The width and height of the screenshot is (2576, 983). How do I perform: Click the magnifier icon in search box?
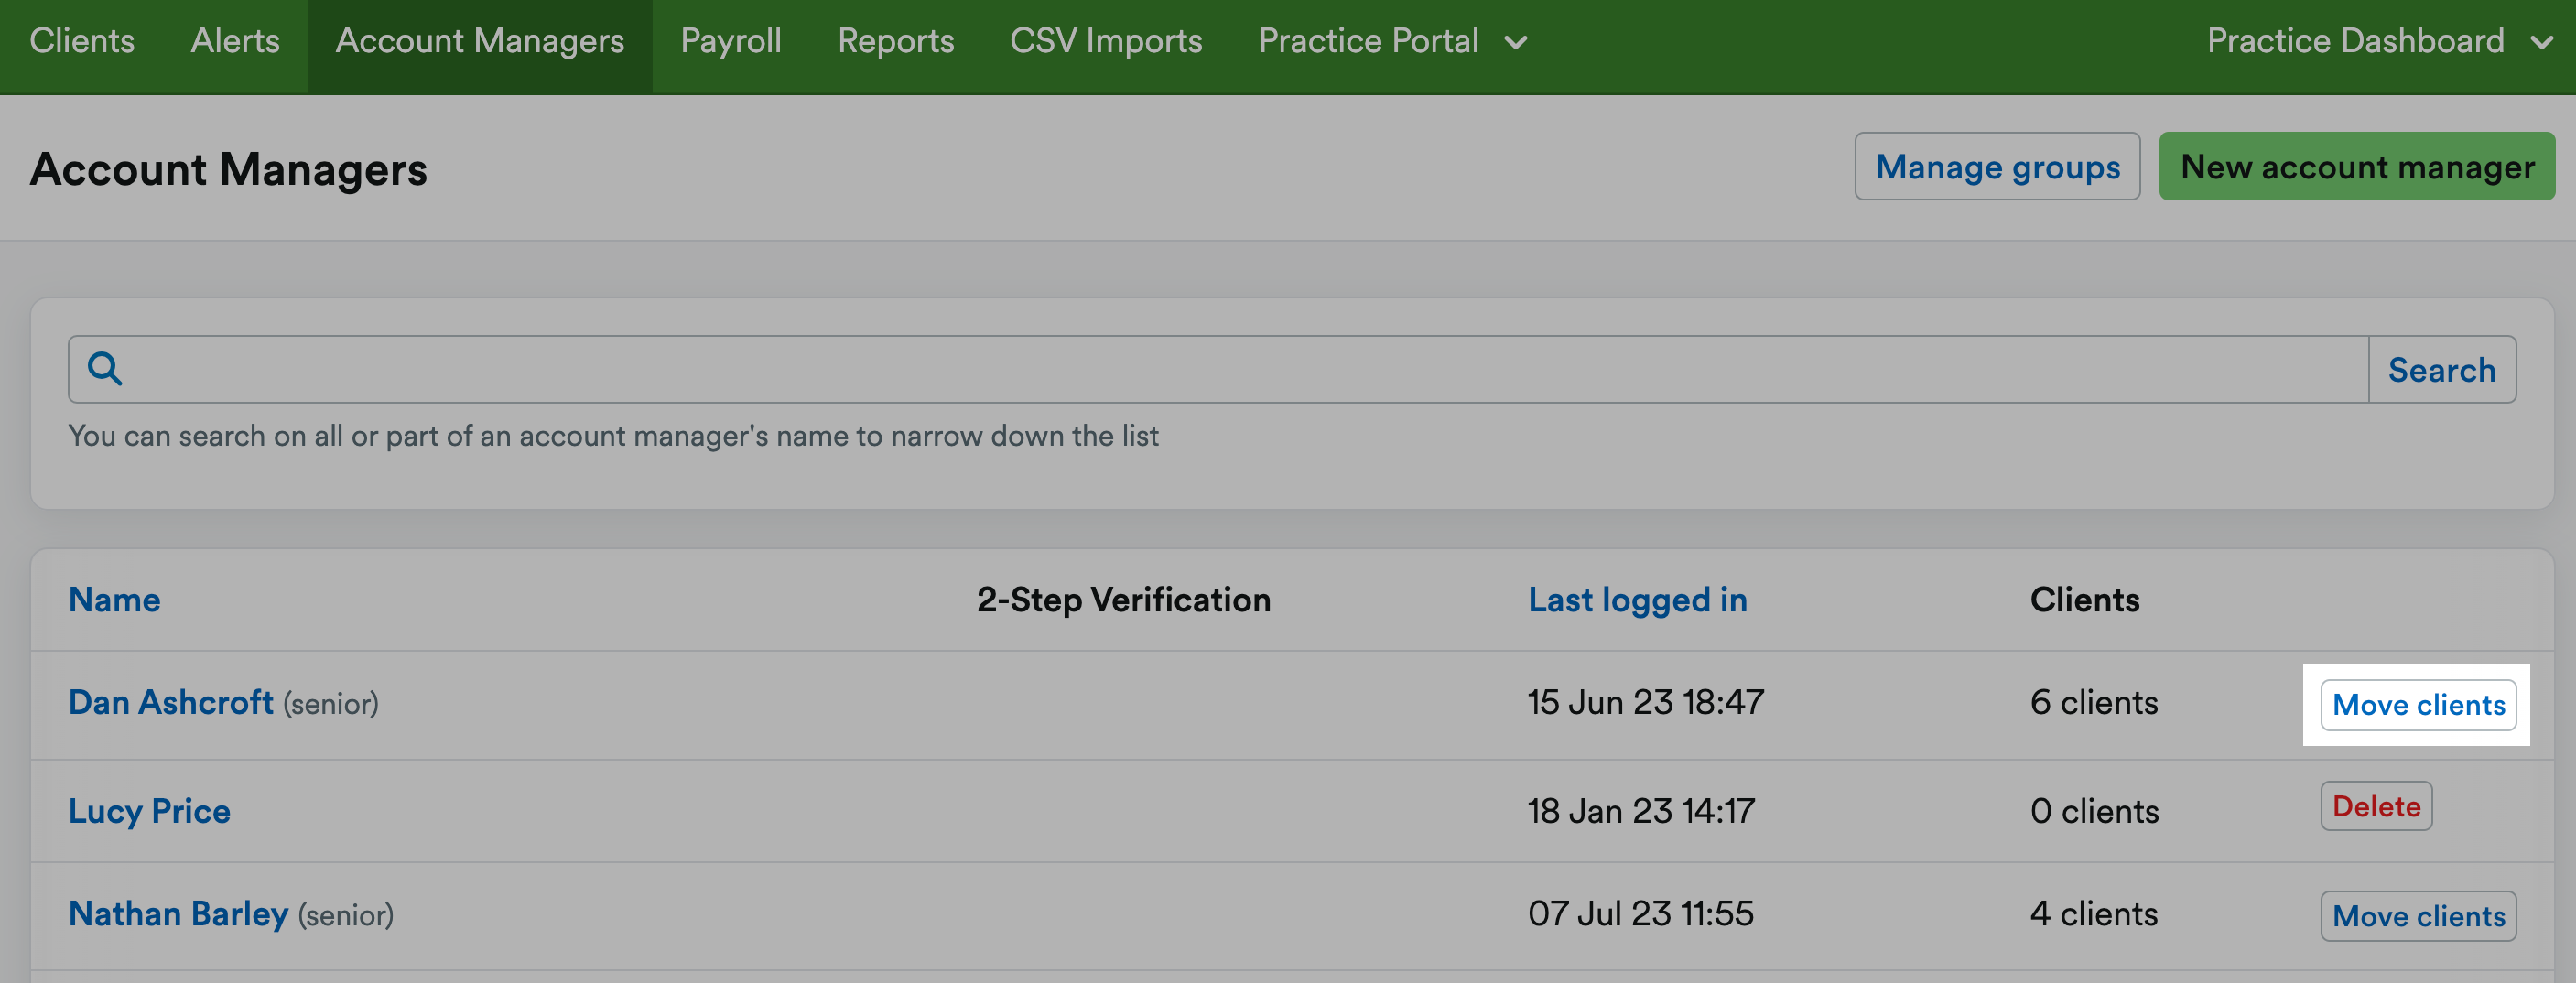[105, 369]
